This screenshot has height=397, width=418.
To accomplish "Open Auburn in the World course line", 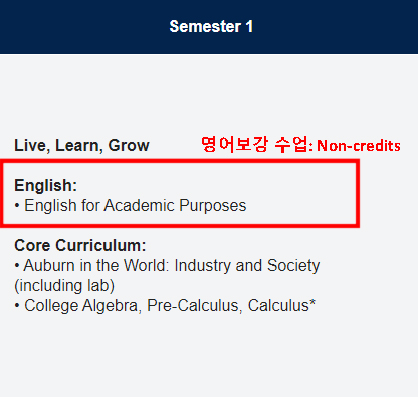I will (167, 275).
